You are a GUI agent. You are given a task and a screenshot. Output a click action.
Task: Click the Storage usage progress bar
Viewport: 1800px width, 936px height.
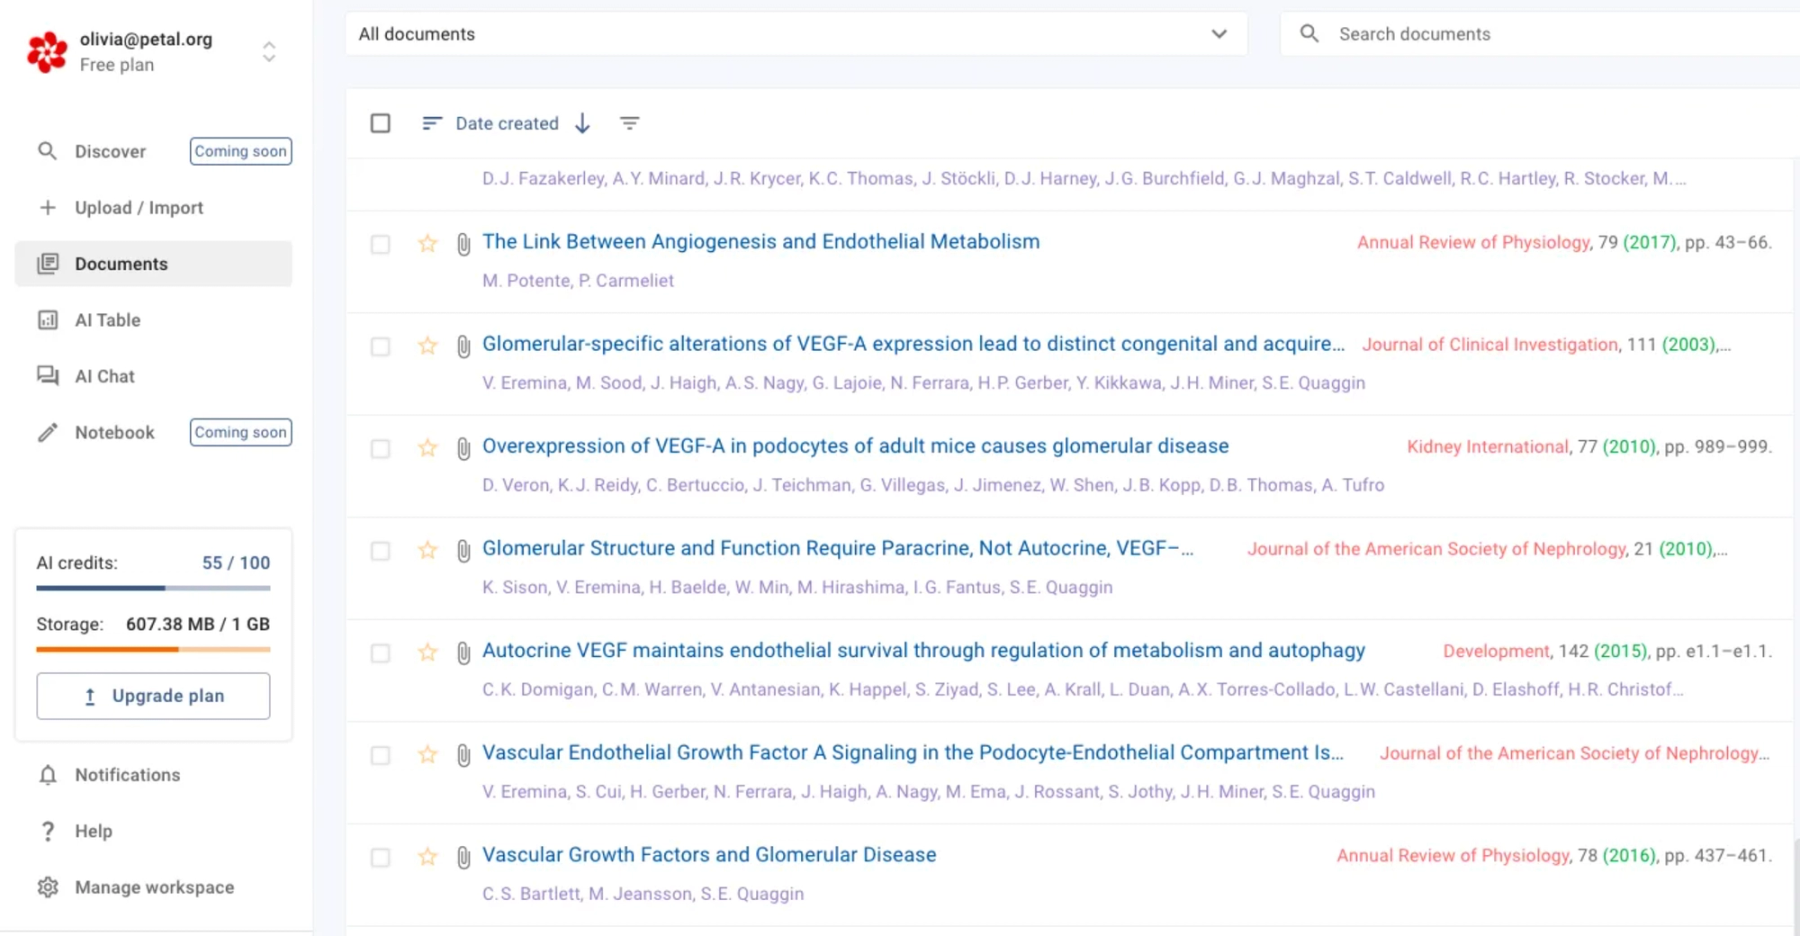153,649
